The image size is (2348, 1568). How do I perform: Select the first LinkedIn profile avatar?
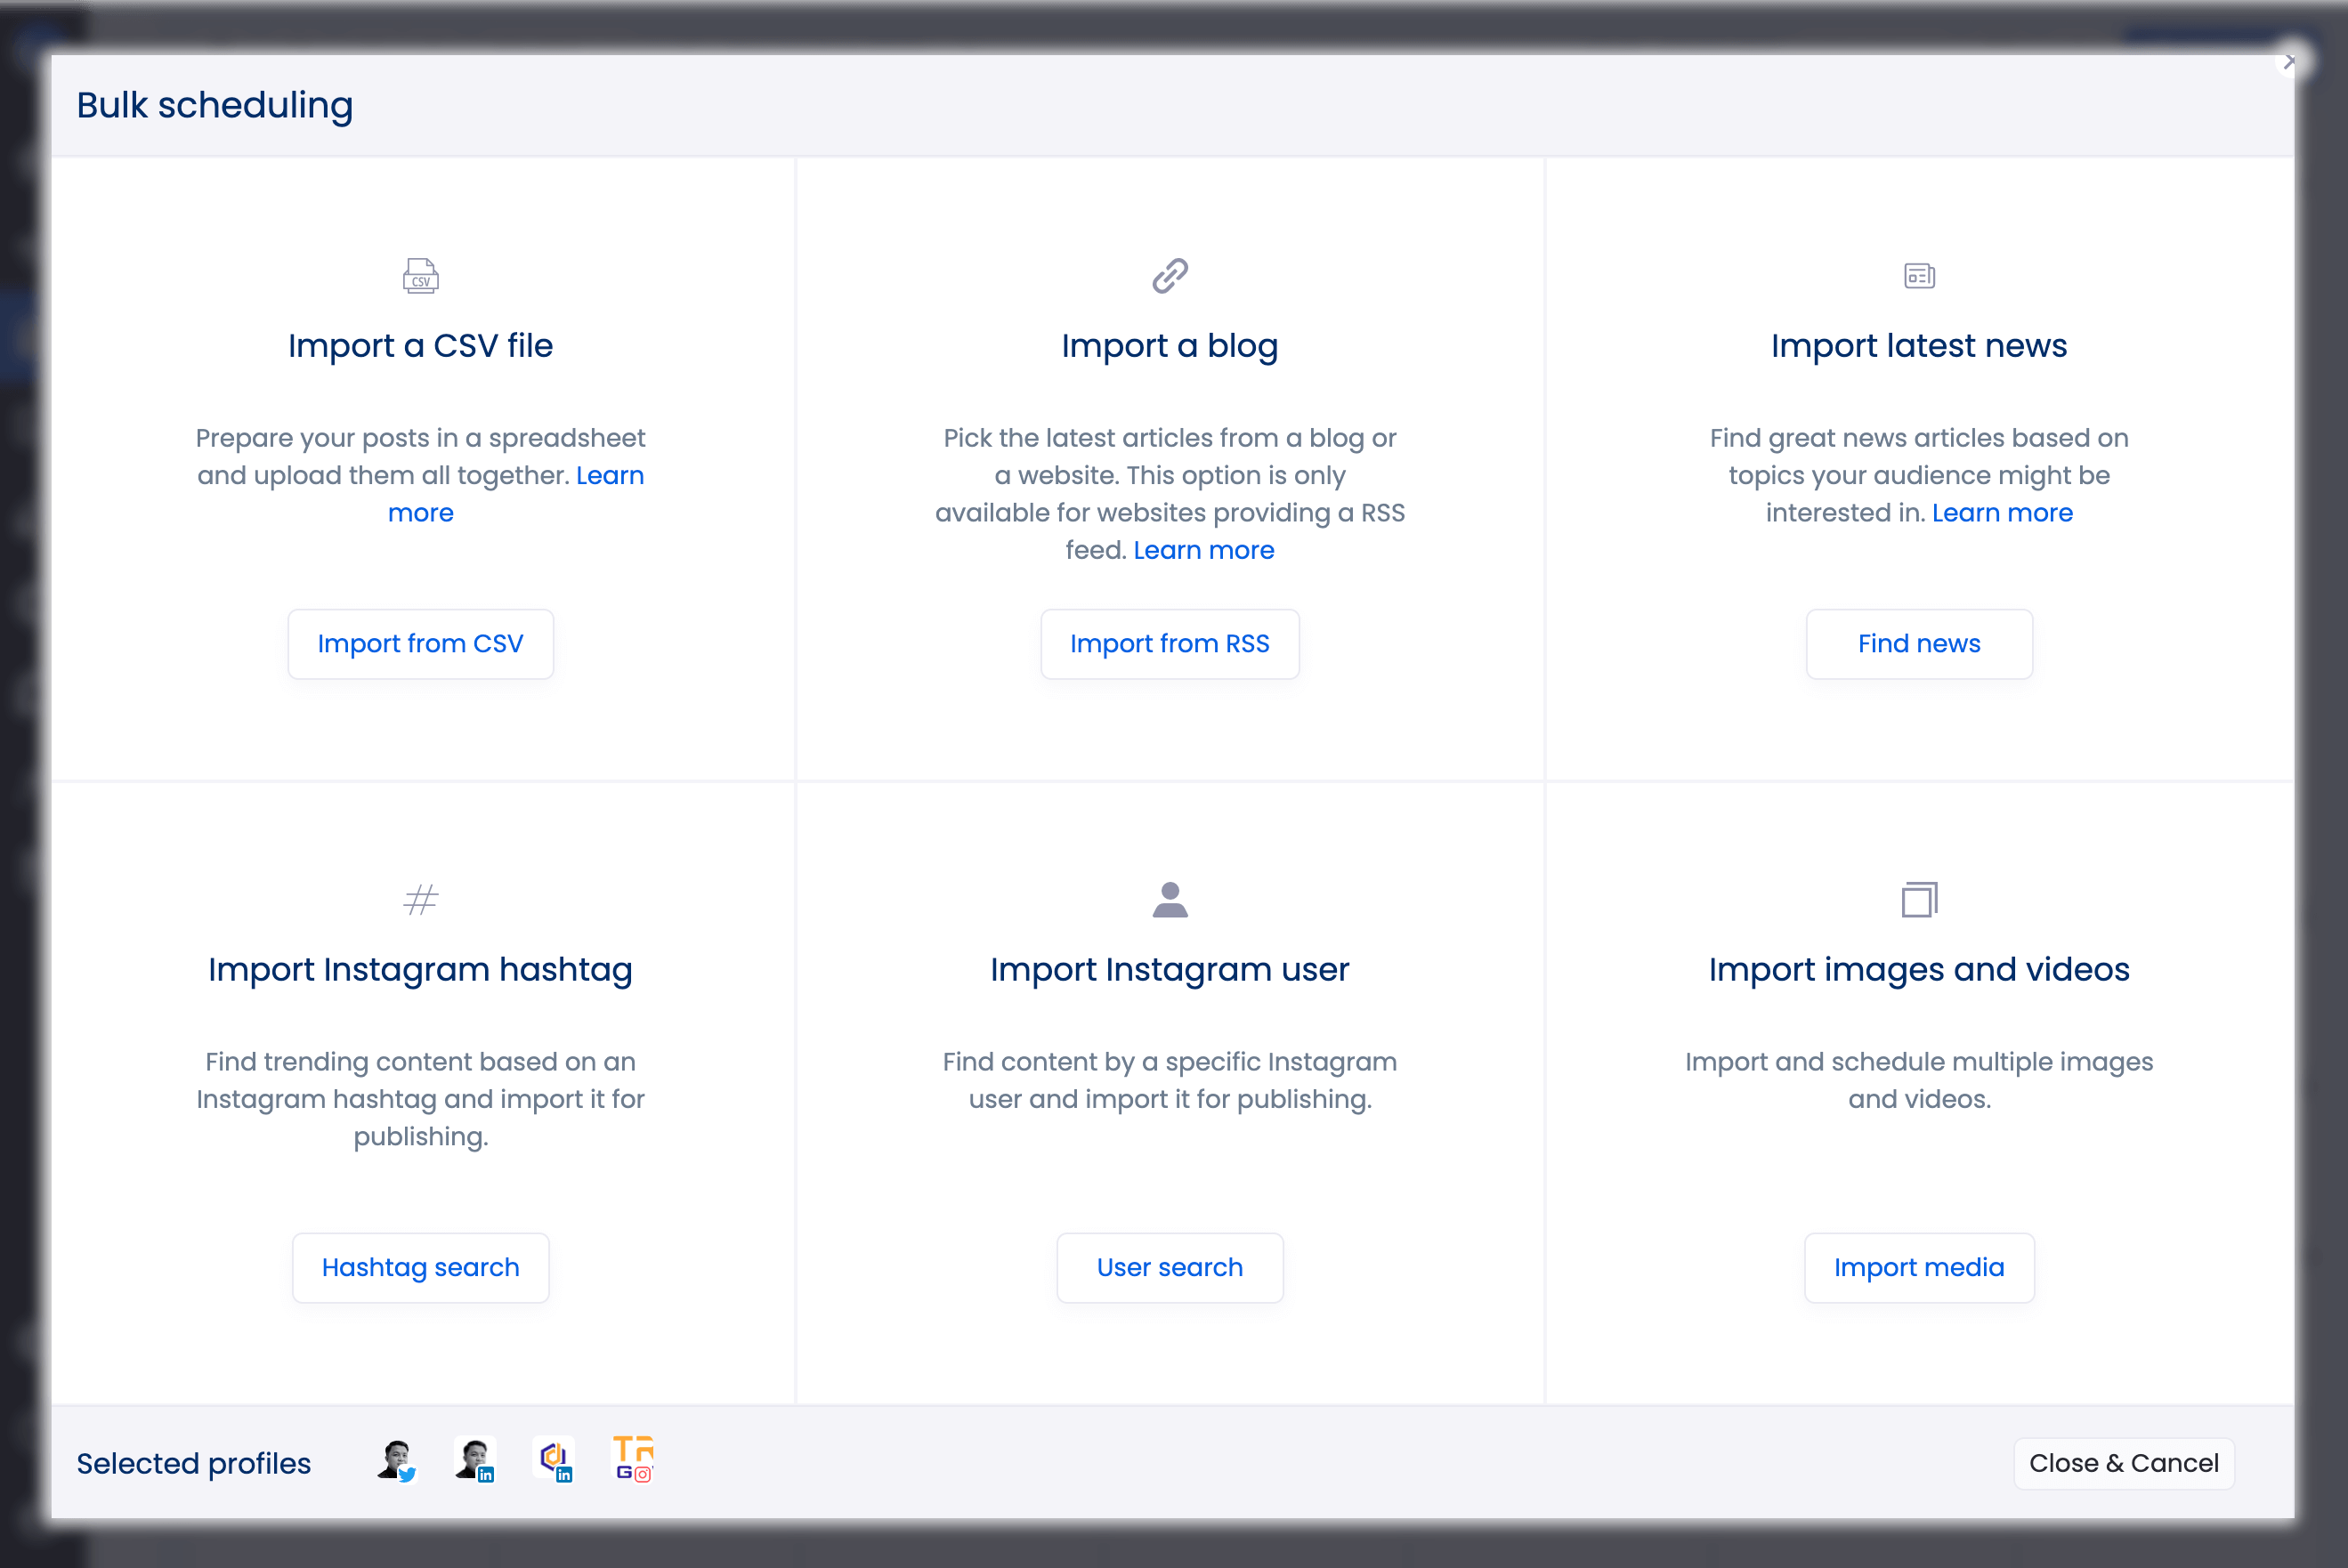(474, 1461)
